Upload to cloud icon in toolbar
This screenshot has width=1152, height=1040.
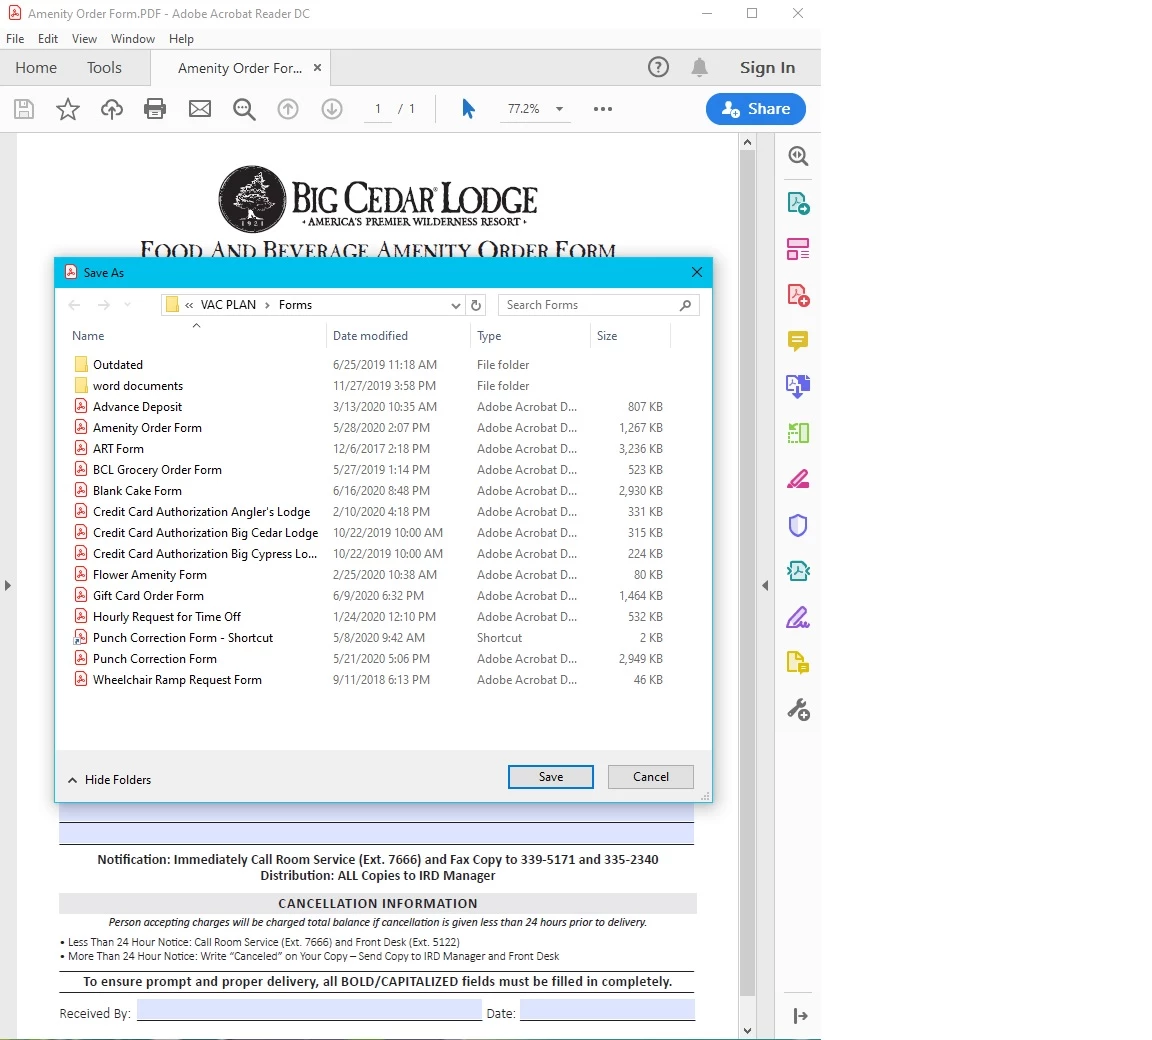(112, 109)
